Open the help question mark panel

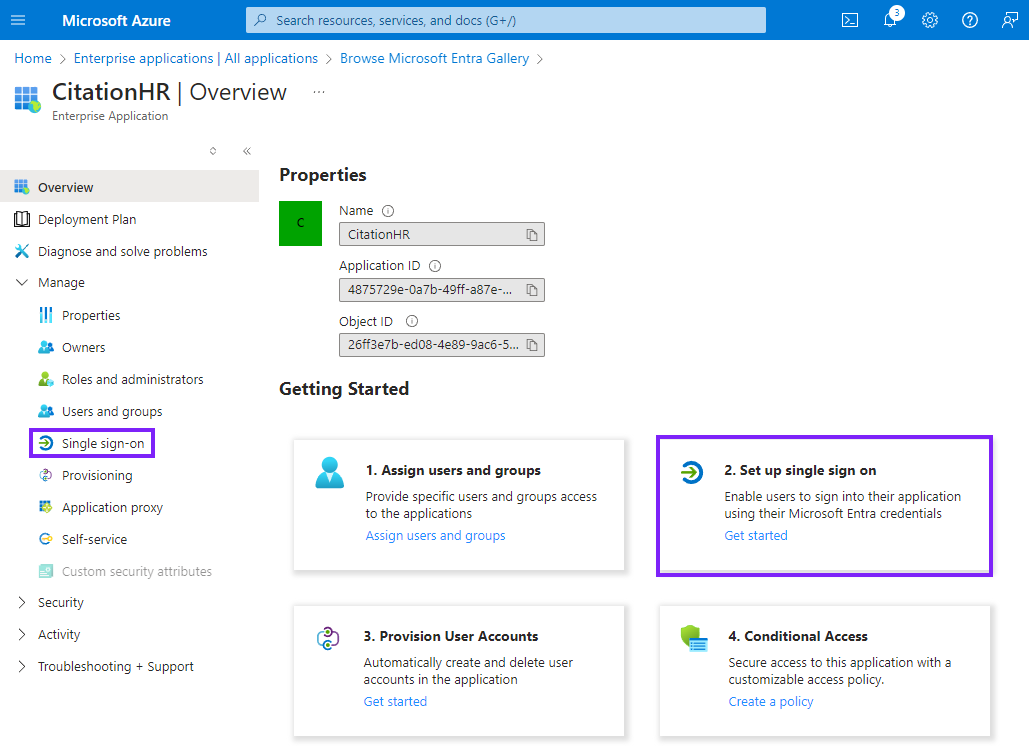click(968, 20)
